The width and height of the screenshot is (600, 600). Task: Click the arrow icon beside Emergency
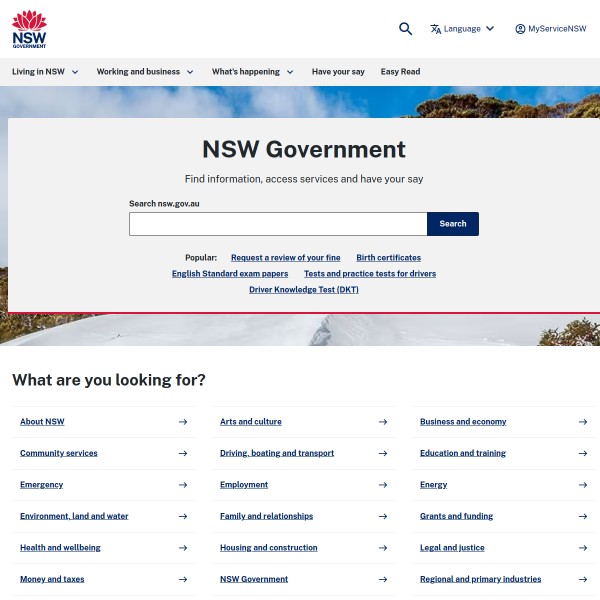click(x=182, y=485)
